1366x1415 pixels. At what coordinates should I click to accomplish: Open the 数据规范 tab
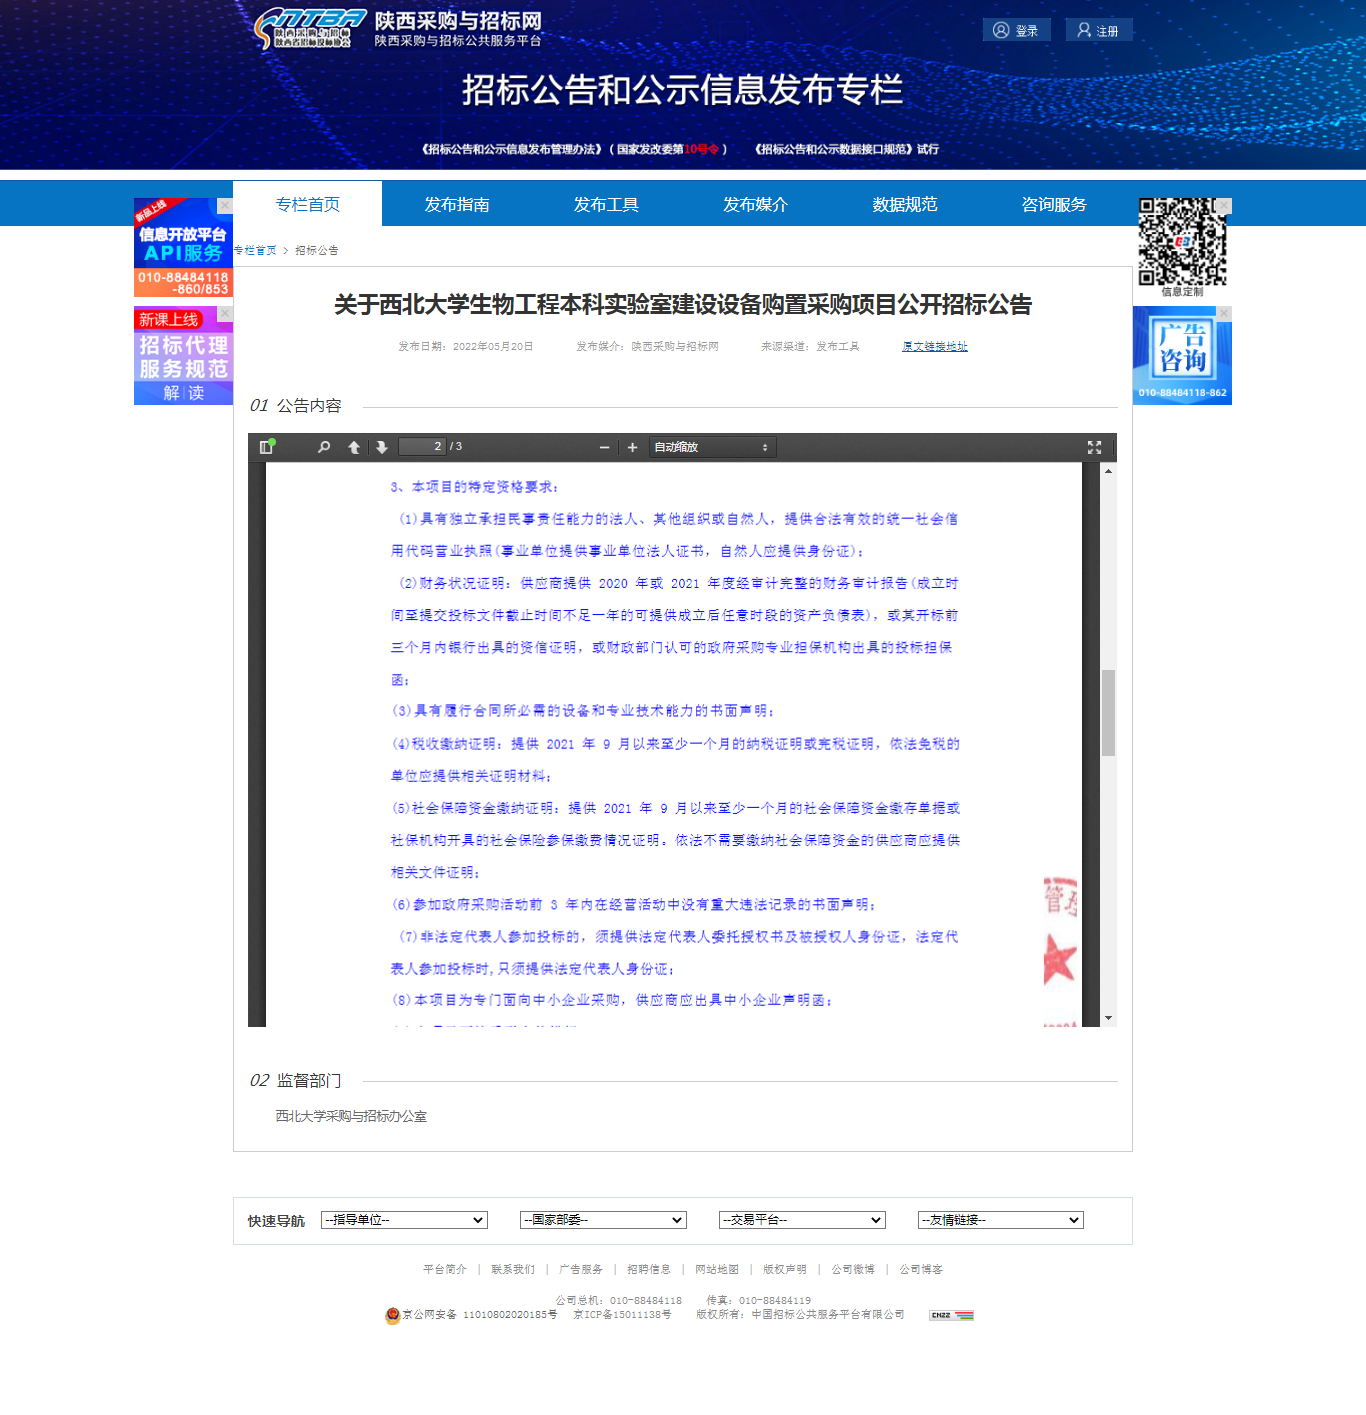[x=905, y=204]
